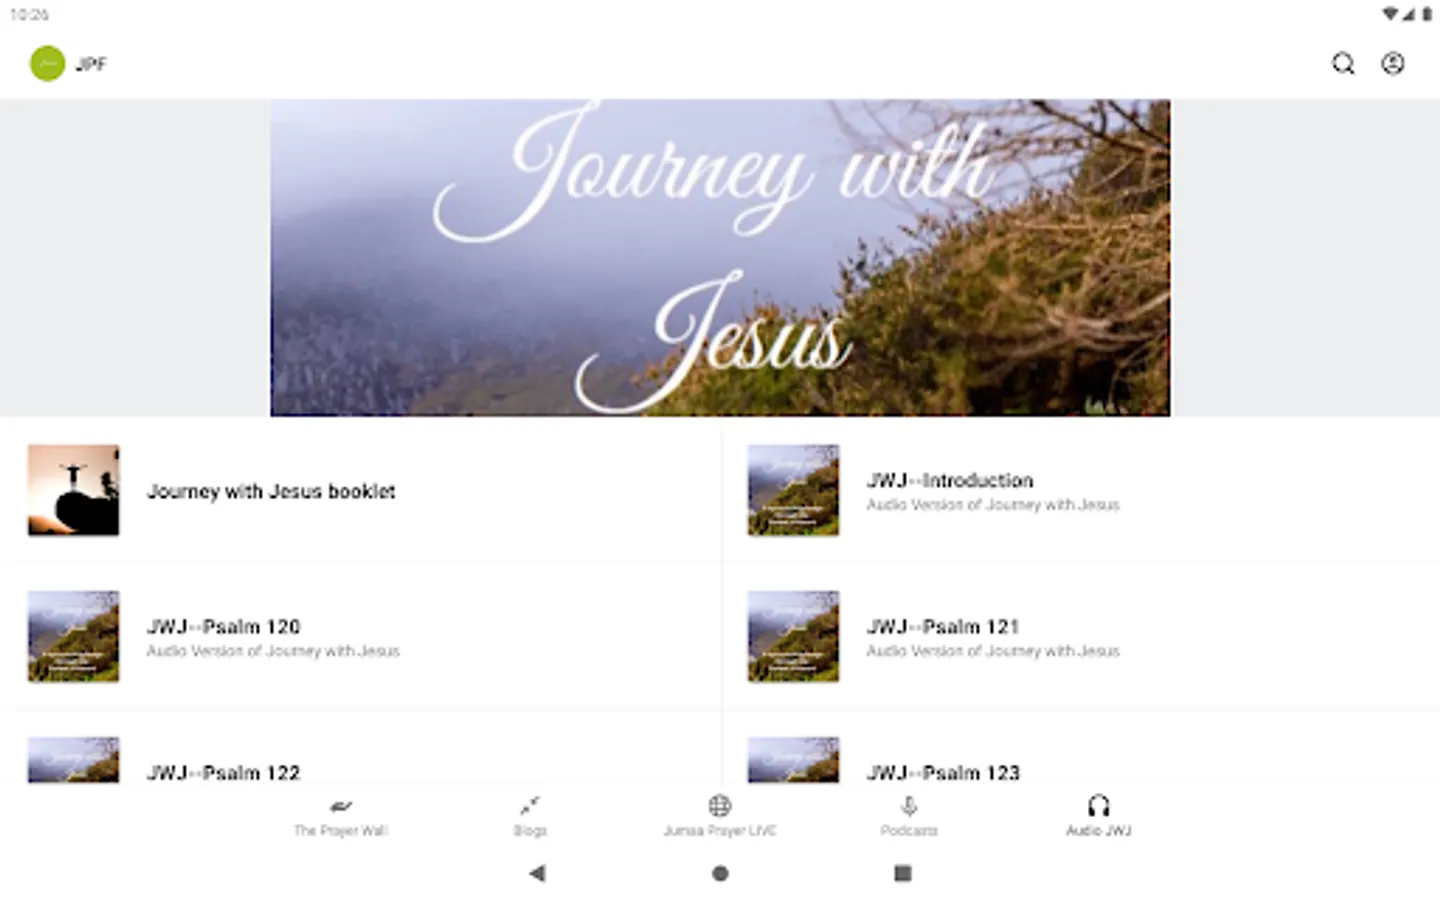Select the Blogs icon in bottom bar
This screenshot has height=900, width=1440.
tap(530, 806)
